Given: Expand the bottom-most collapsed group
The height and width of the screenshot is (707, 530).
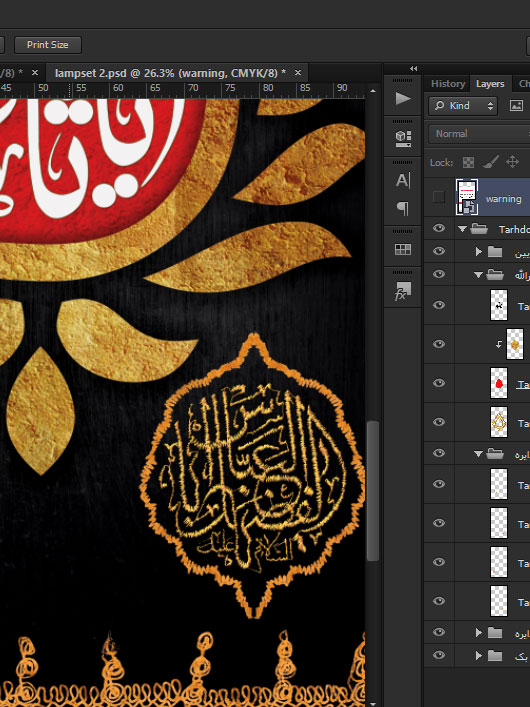Looking at the screenshot, I should tap(479, 656).
